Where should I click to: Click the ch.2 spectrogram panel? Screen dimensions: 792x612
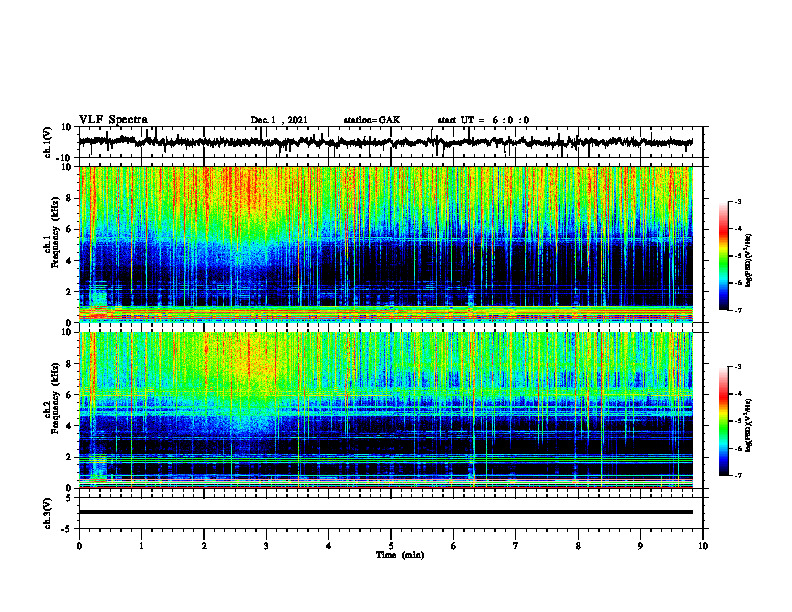[385, 410]
